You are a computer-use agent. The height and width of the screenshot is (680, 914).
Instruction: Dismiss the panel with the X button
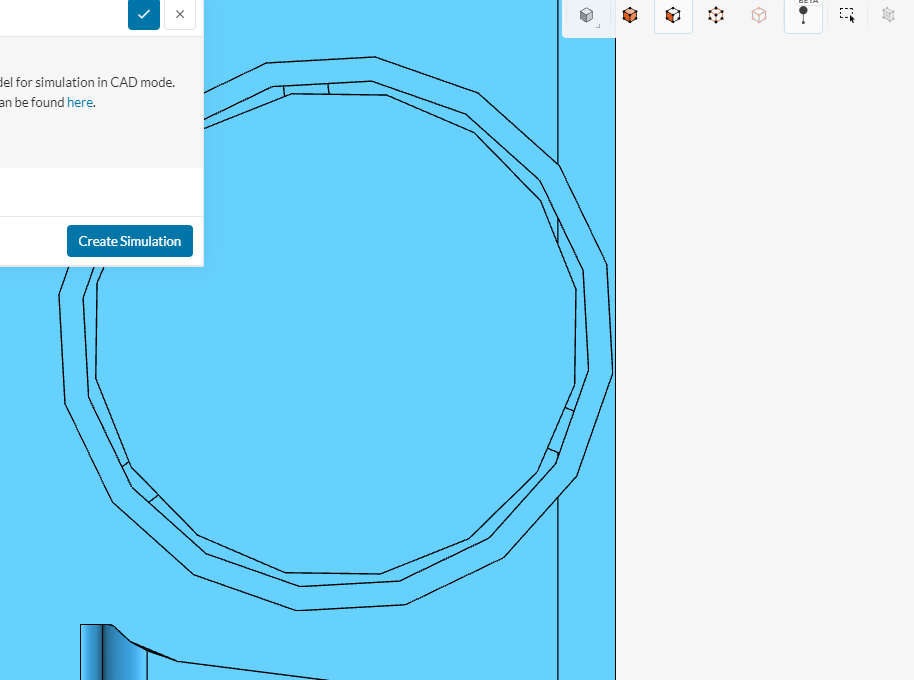(x=179, y=15)
